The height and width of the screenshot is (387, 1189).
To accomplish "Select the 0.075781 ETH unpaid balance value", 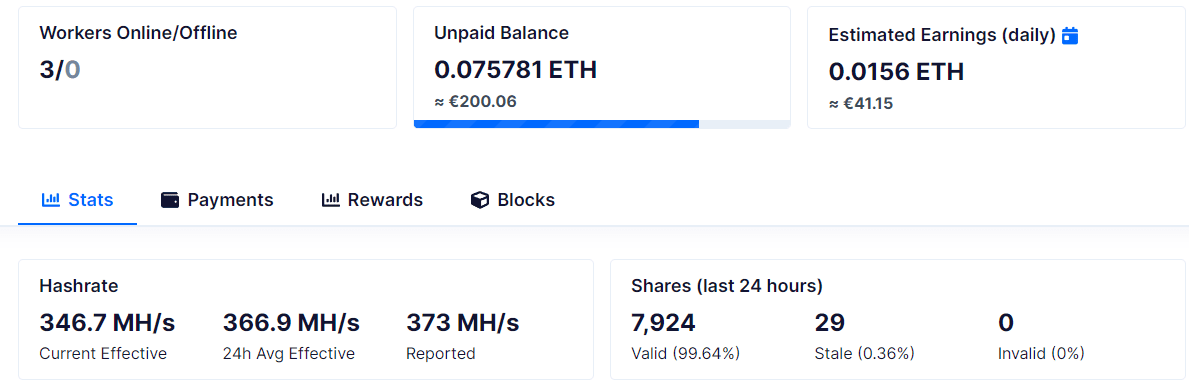I will point(516,70).
